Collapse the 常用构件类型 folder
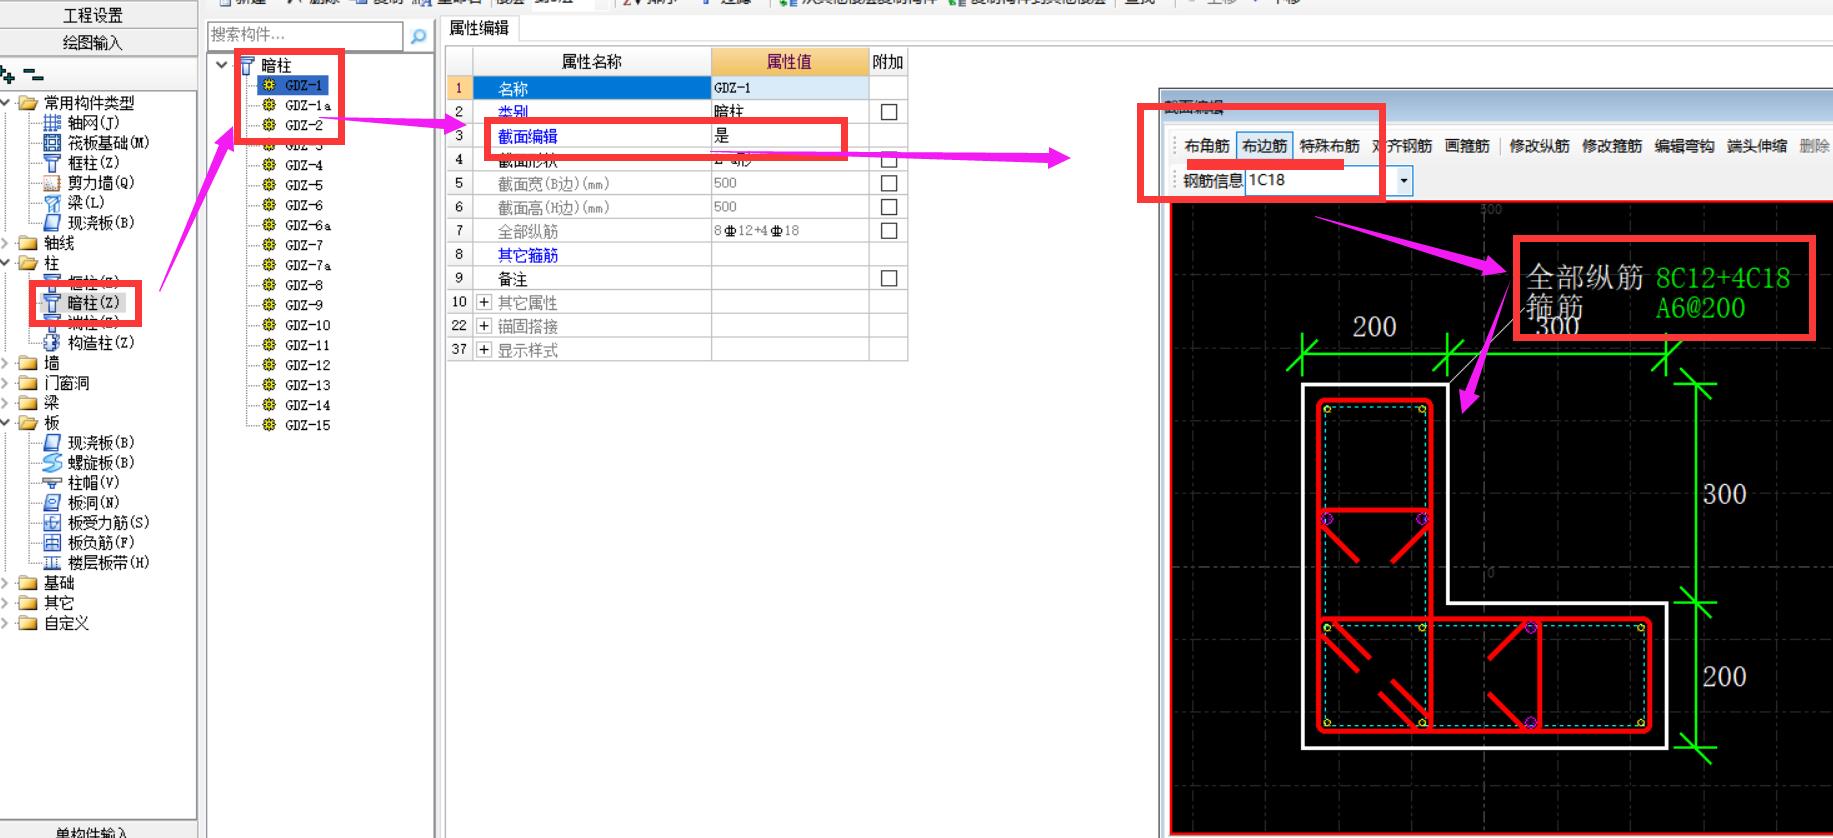 pos(6,103)
